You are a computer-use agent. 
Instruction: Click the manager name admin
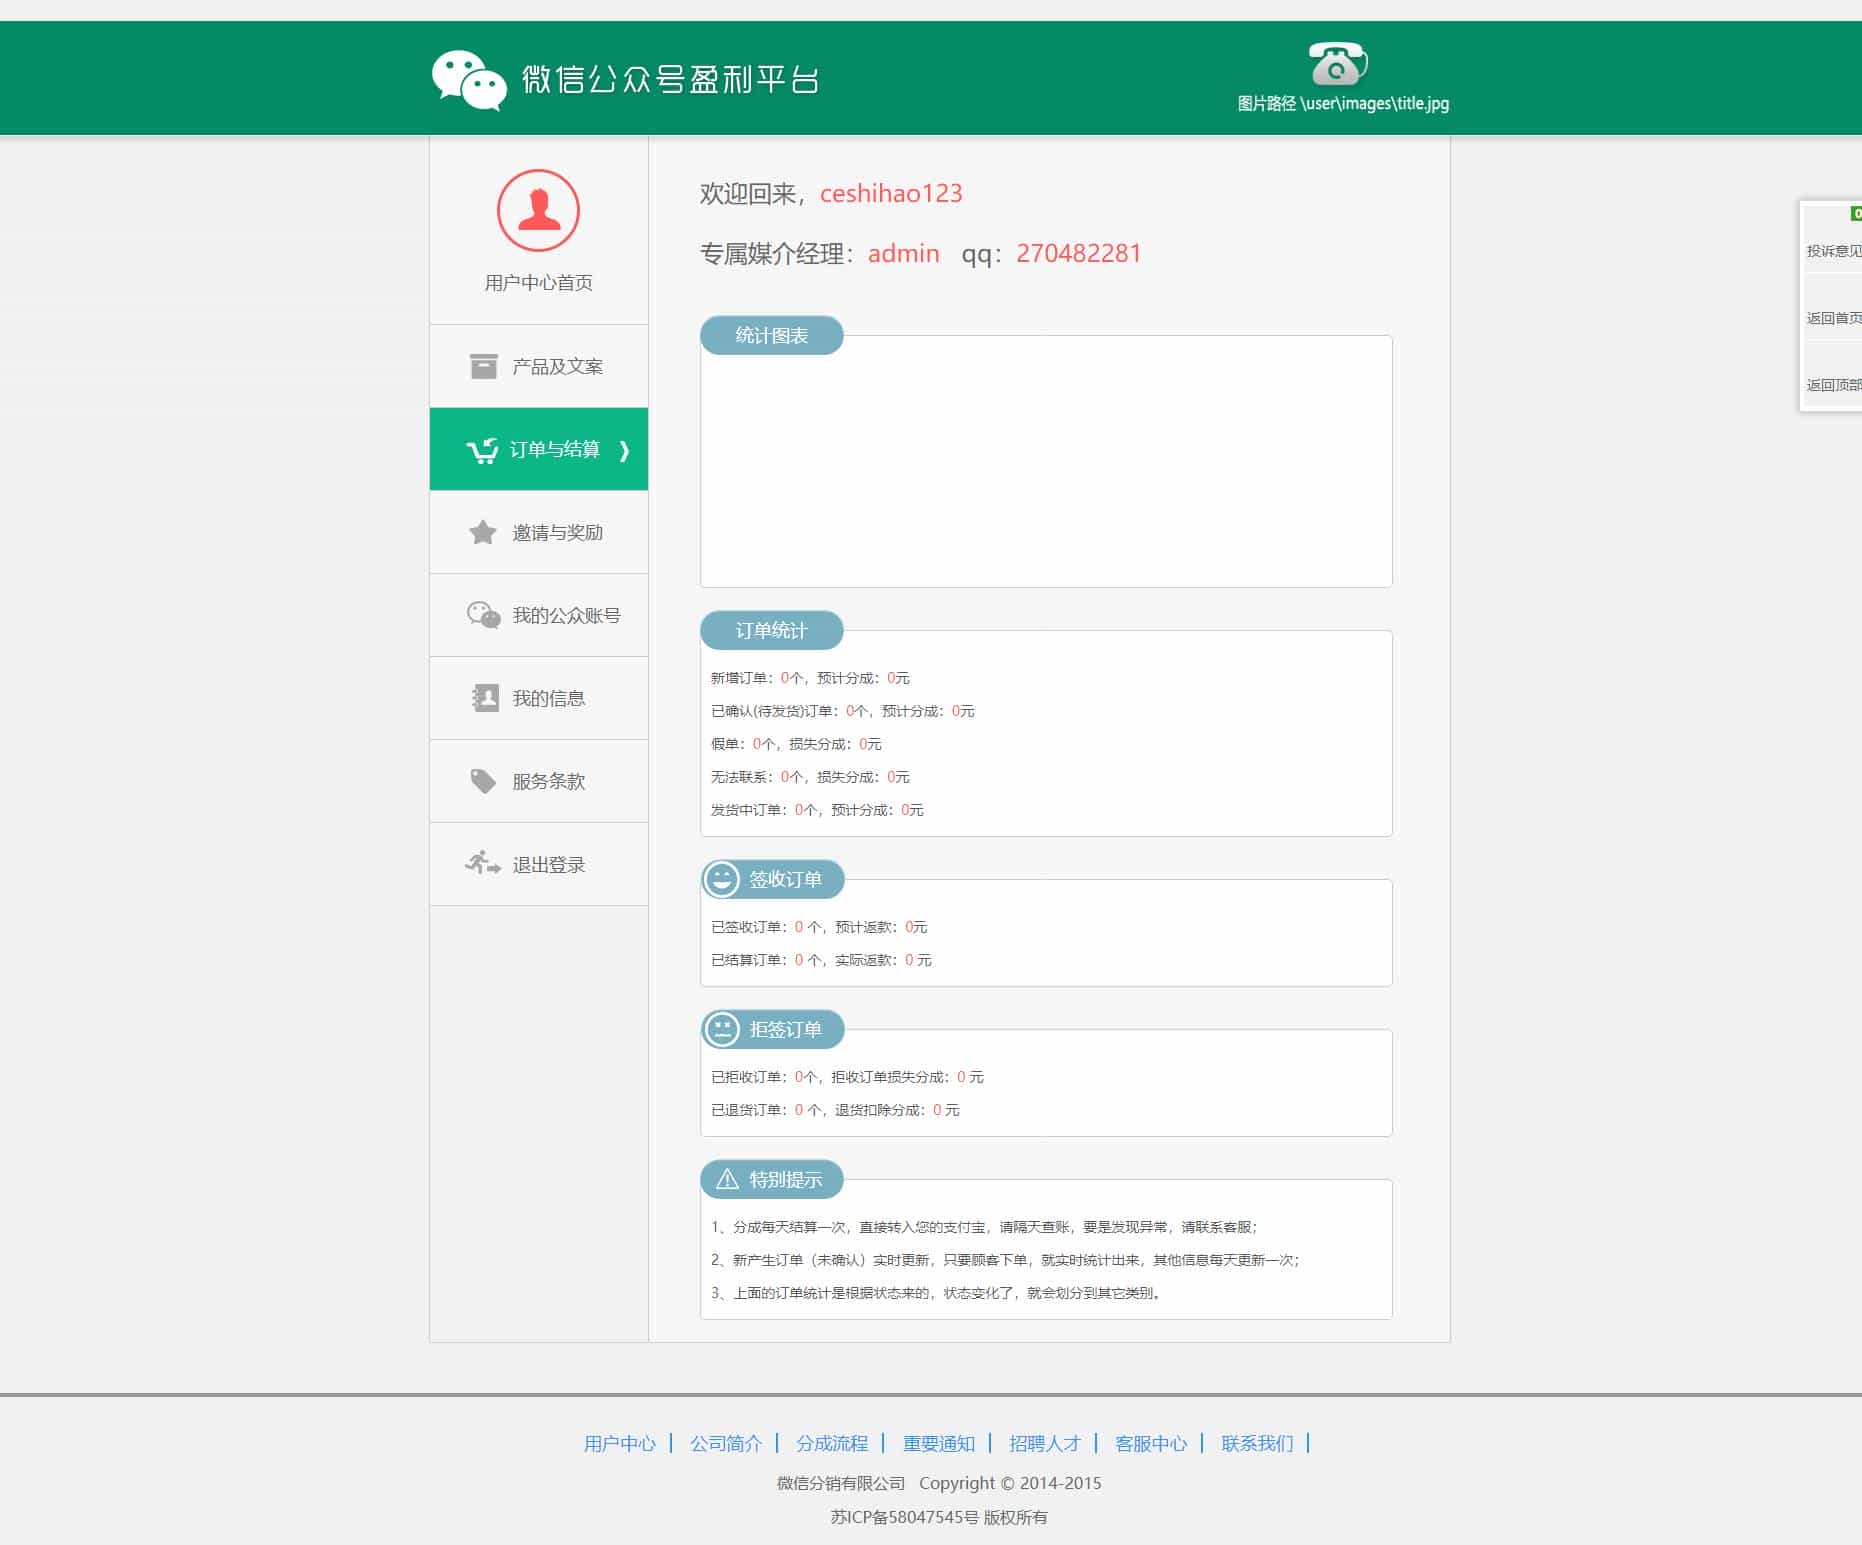[904, 253]
